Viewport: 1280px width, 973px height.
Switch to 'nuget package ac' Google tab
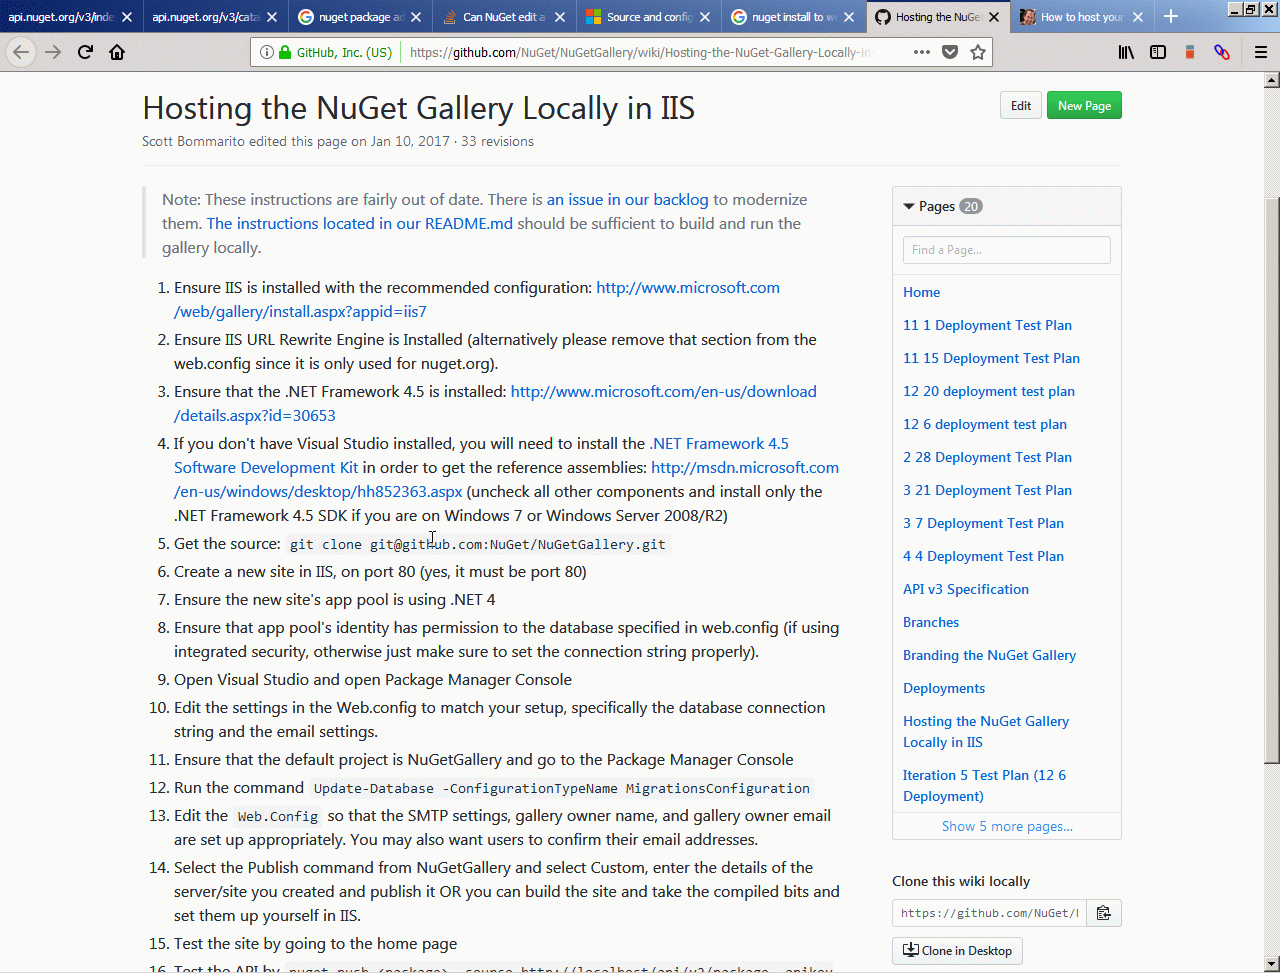[x=361, y=17]
